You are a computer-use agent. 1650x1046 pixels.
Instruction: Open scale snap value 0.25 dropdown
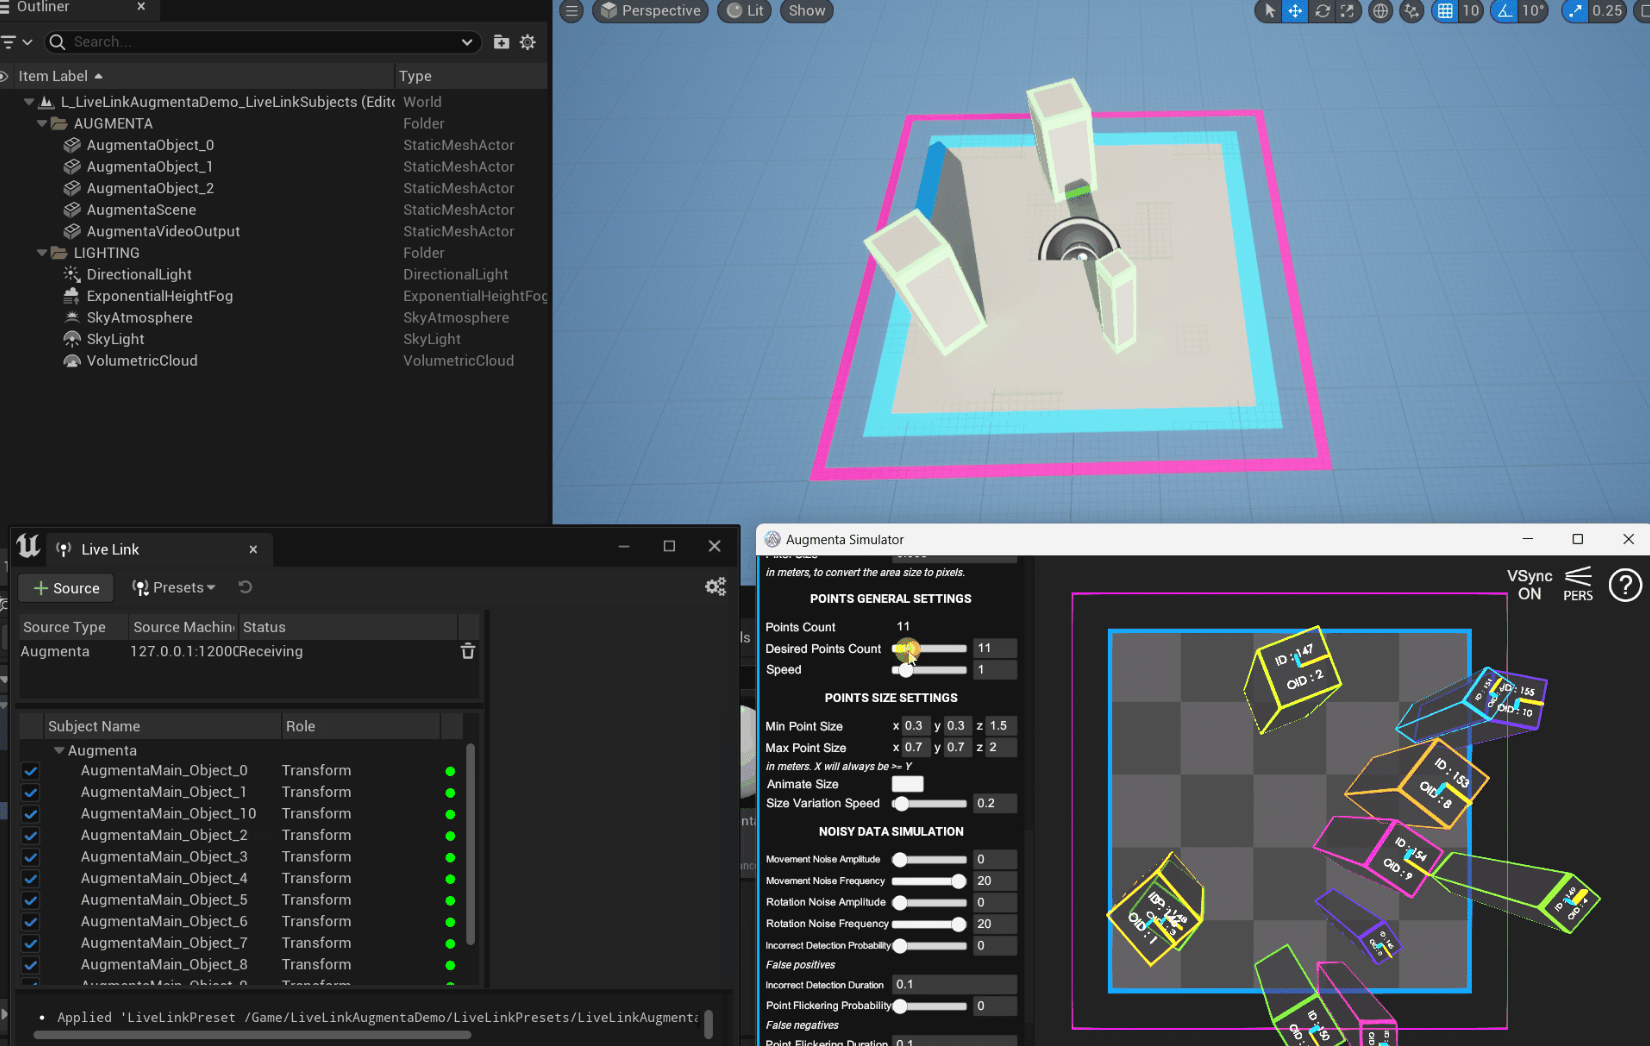pos(1607,11)
